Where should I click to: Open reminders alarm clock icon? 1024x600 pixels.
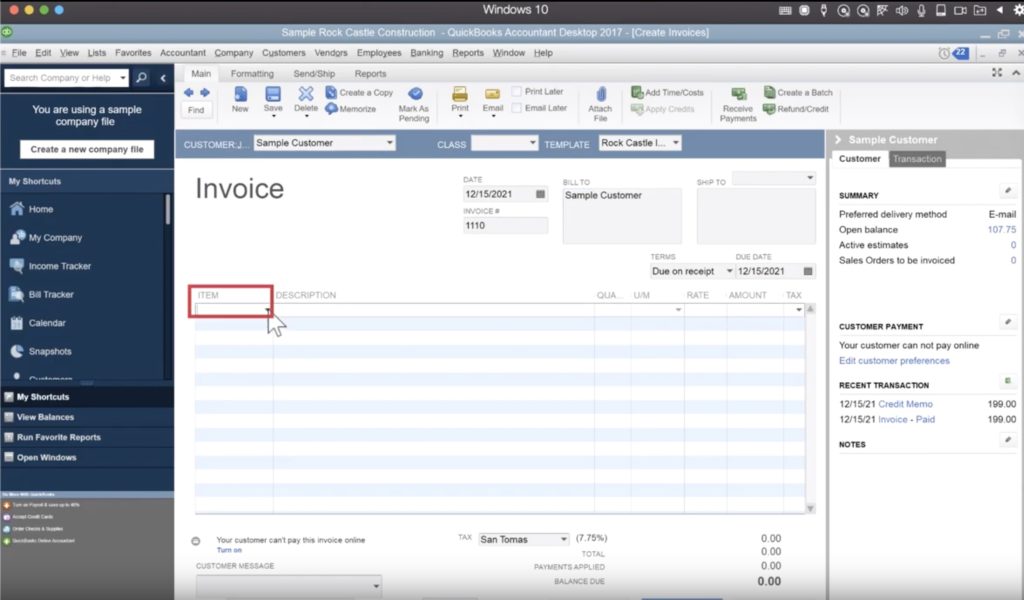pyautogui.click(x=944, y=54)
